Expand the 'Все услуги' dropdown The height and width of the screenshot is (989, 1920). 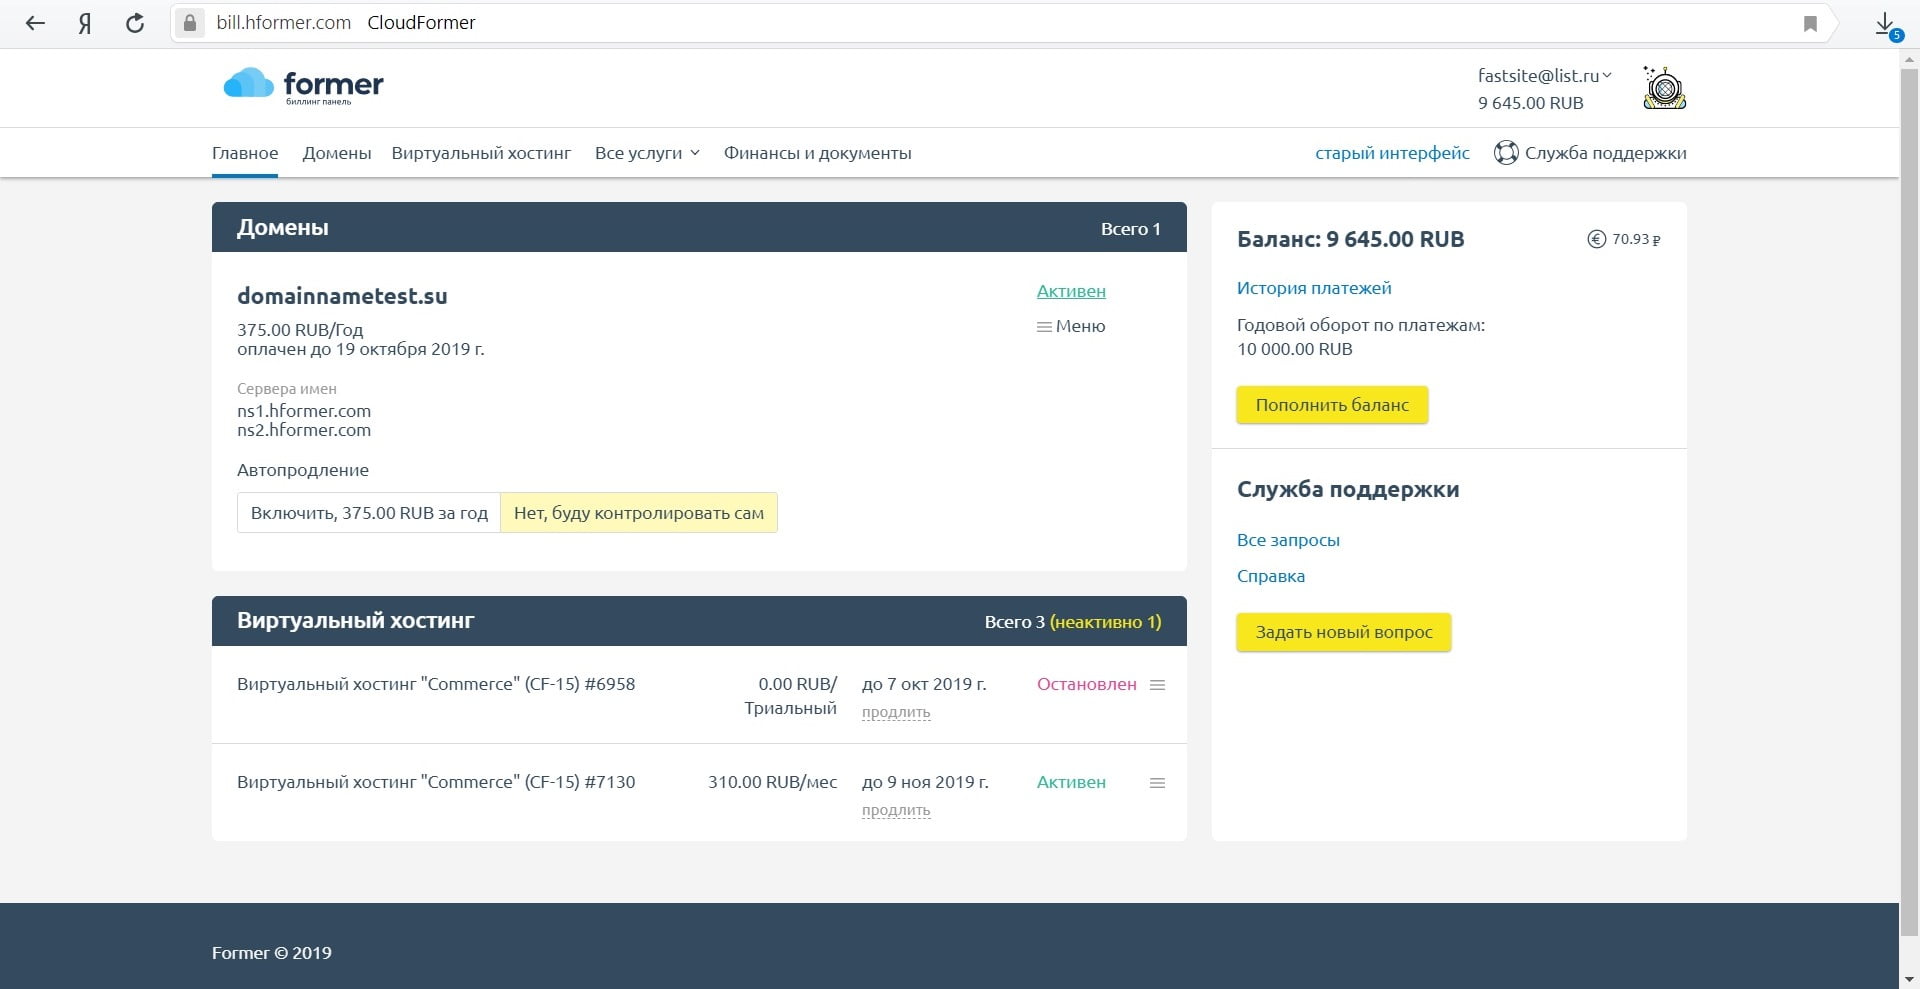click(x=647, y=153)
